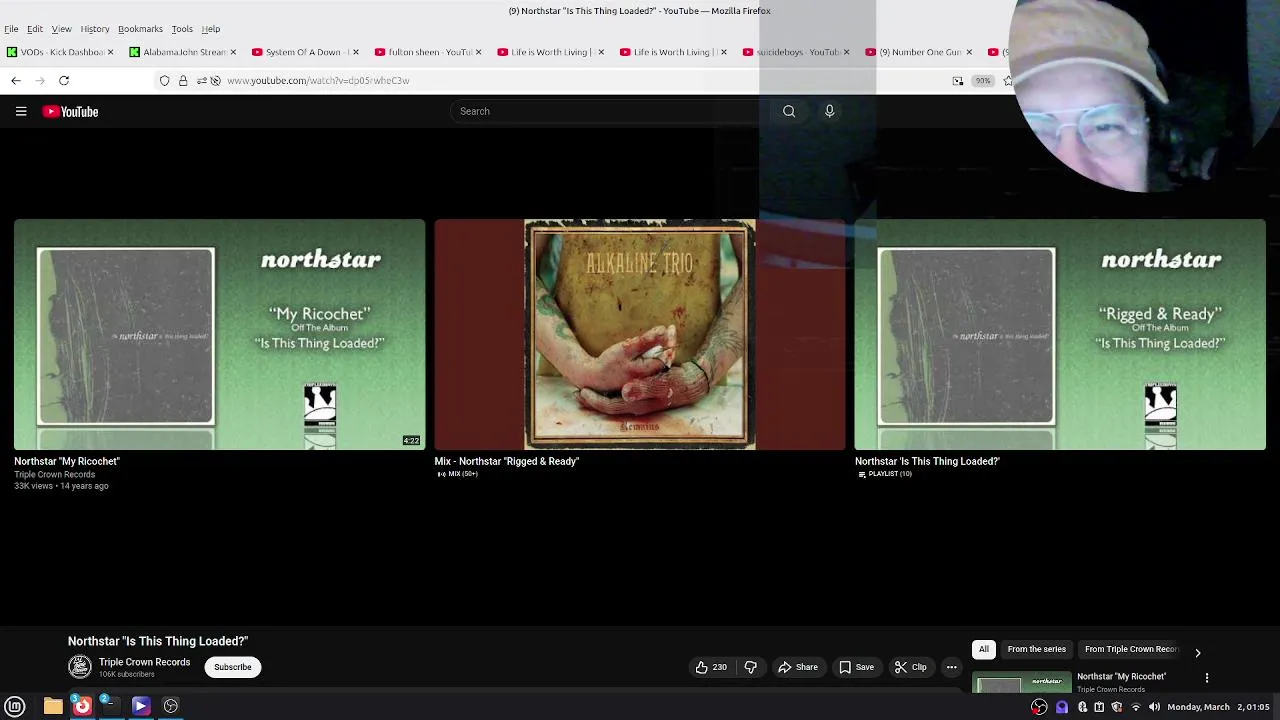The width and height of the screenshot is (1280, 720).
Task: Open the Files folder in taskbar
Action: tap(53, 706)
